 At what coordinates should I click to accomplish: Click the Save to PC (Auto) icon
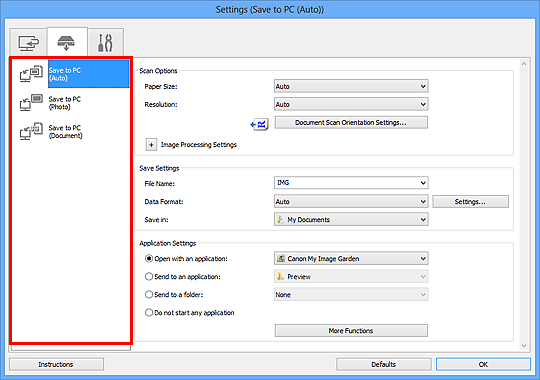coord(31,74)
